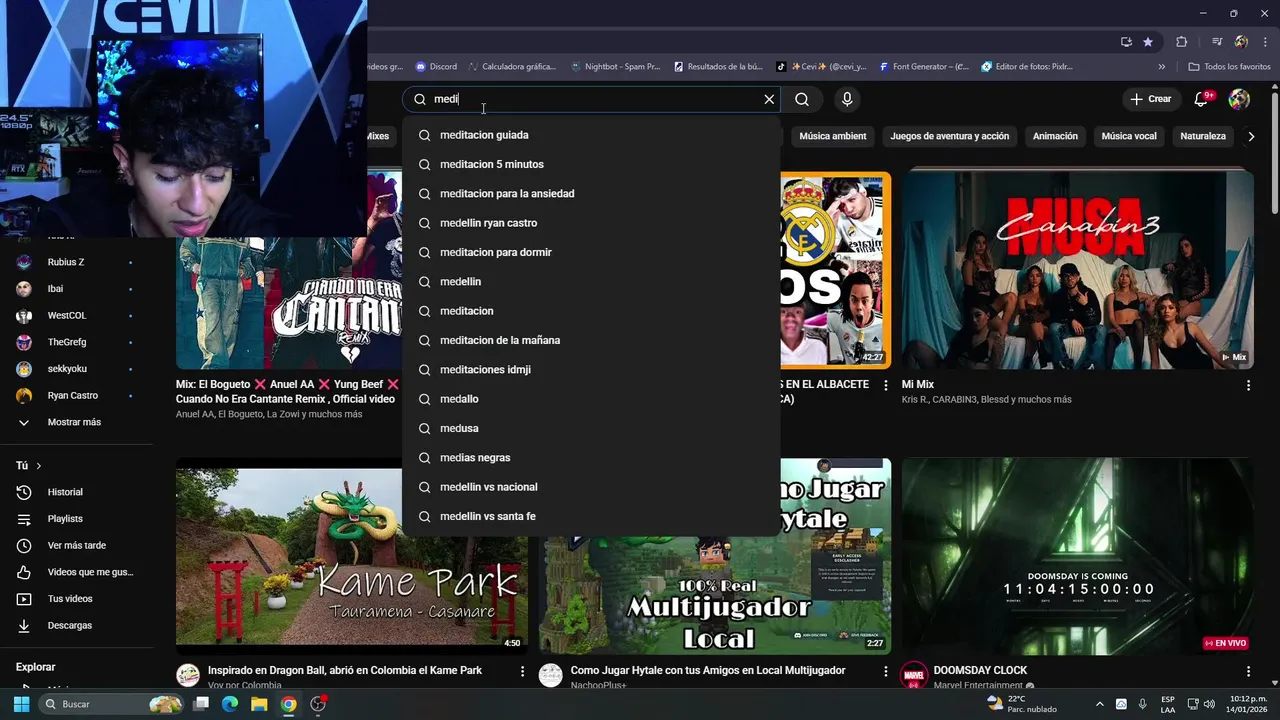Open Ver más tarde in sidebar
The width and height of the screenshot is (1280, 720).
coord(76,545)
